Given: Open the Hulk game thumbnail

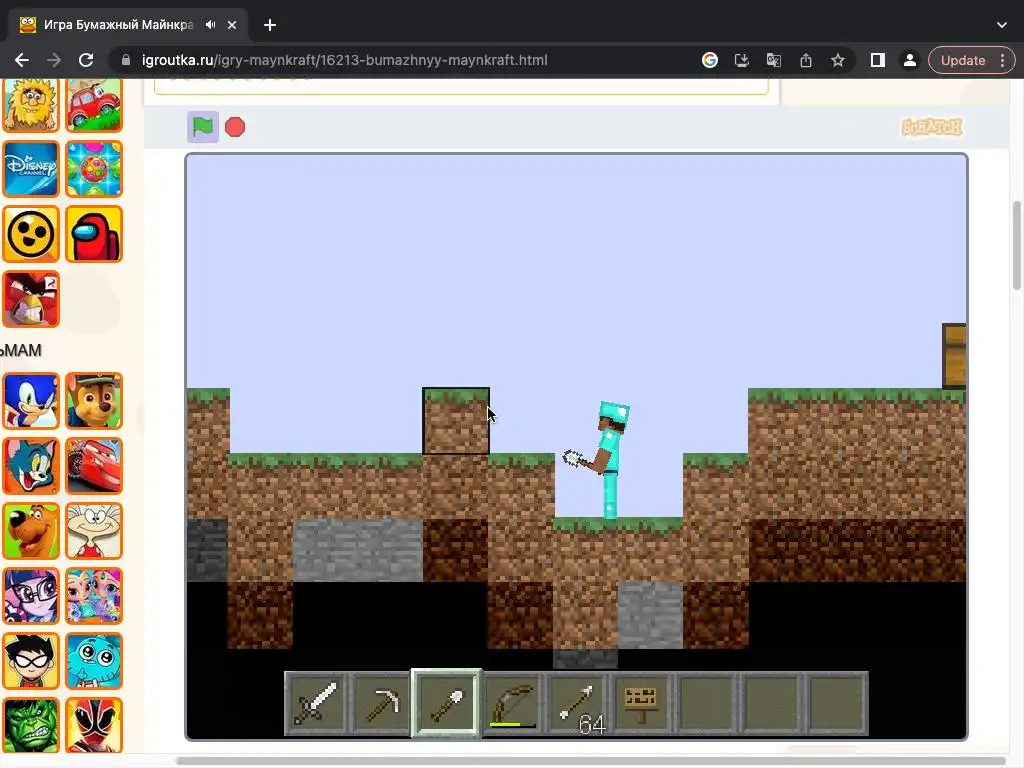Looking at the screenshot, I should coord(31,725).
